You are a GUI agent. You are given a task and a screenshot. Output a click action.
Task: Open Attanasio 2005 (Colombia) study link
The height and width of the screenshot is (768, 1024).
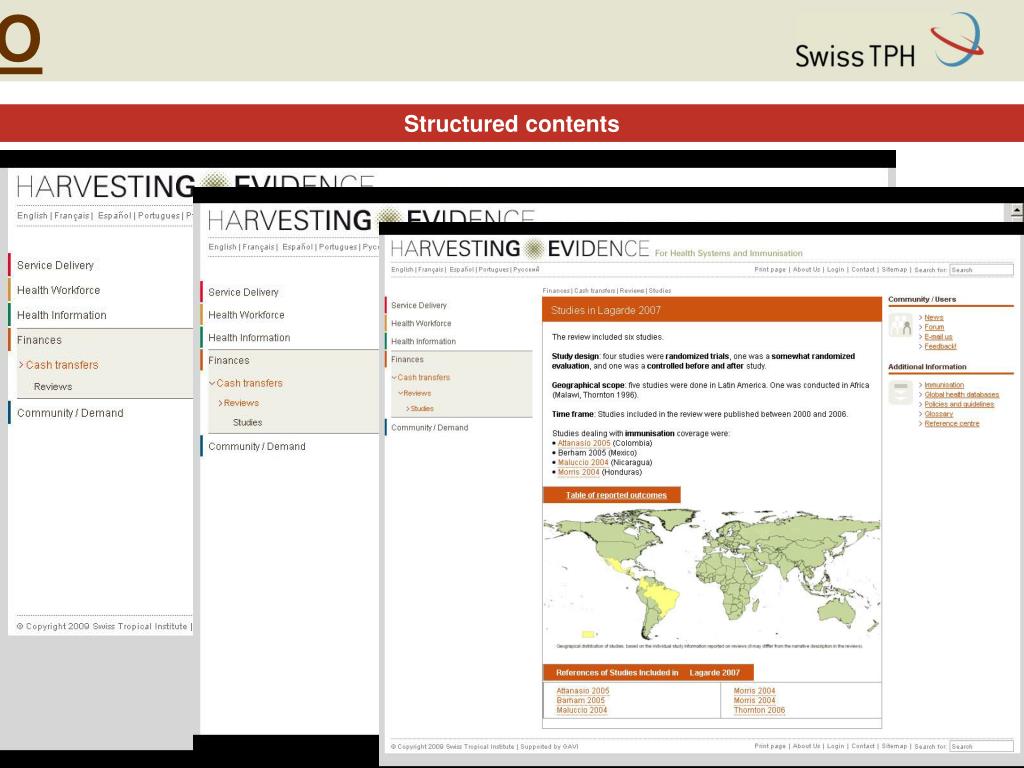click(x=584, y=443)
